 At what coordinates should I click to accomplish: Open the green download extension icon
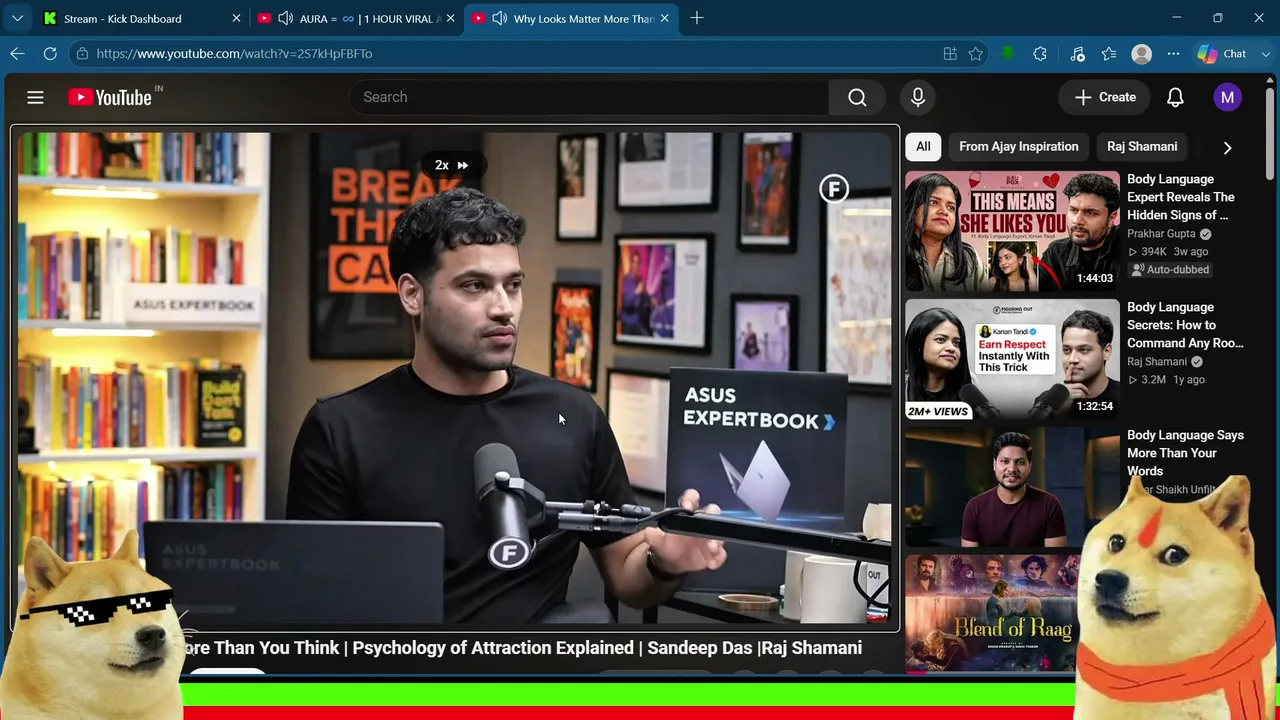click(1008, 54)
